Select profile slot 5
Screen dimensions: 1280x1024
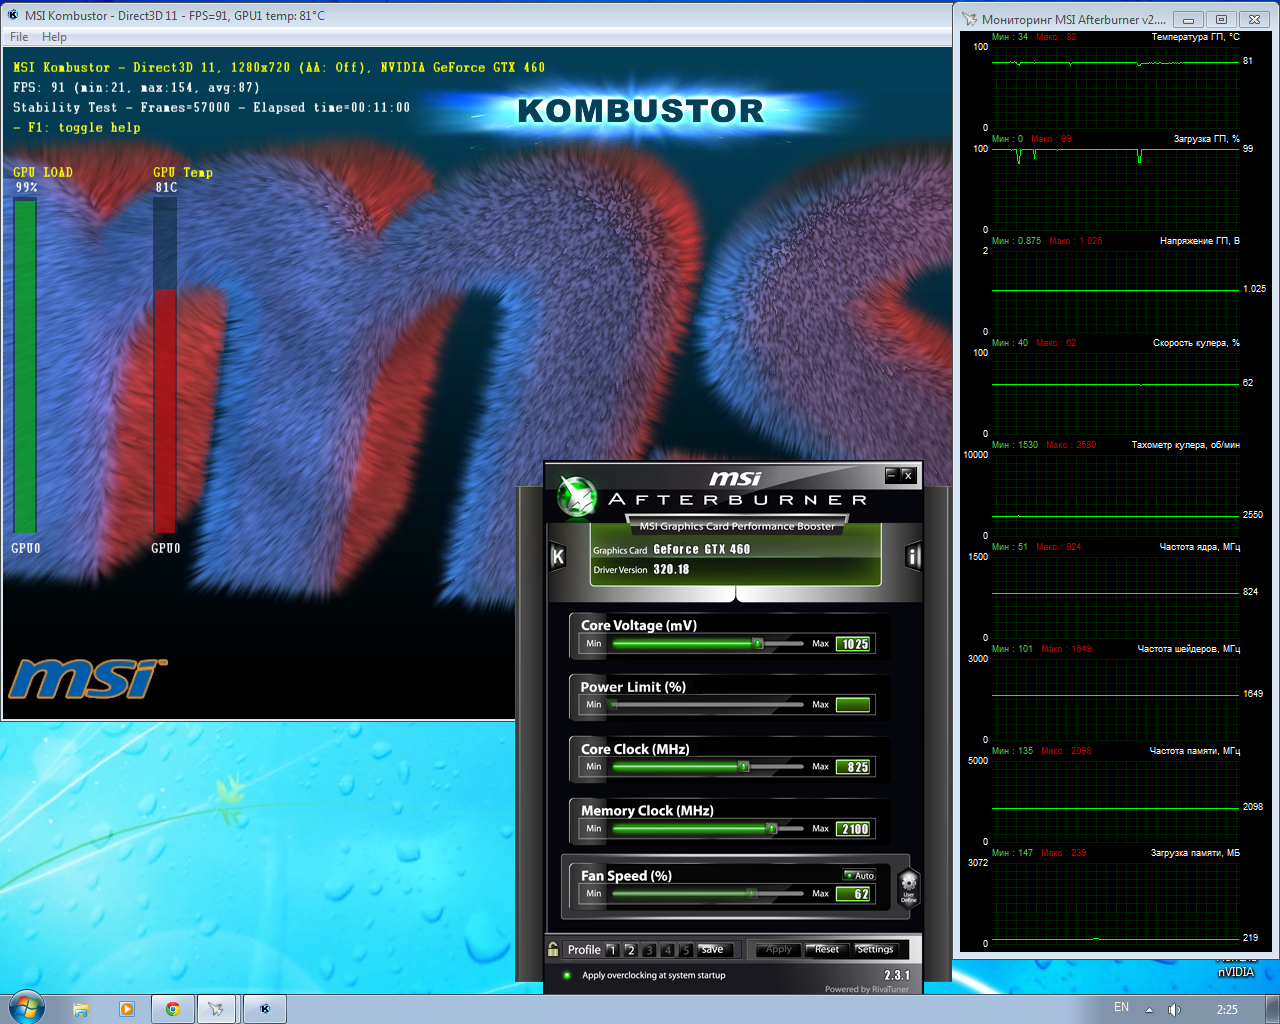[x=685, y=950]
